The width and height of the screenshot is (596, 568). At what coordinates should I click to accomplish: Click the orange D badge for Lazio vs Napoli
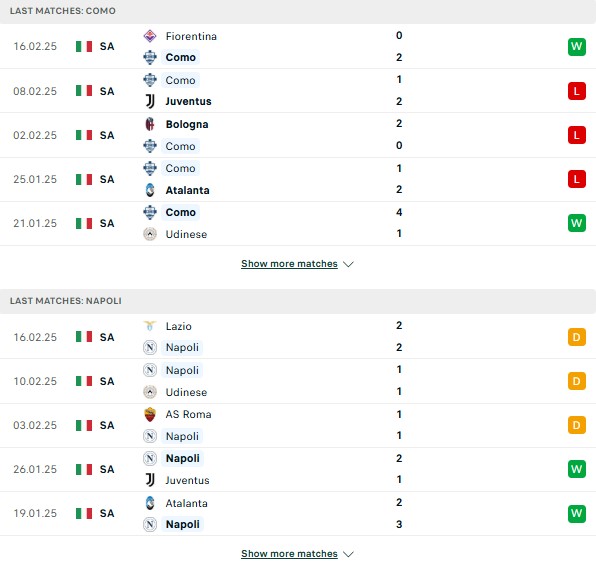[x=577, y=337]
